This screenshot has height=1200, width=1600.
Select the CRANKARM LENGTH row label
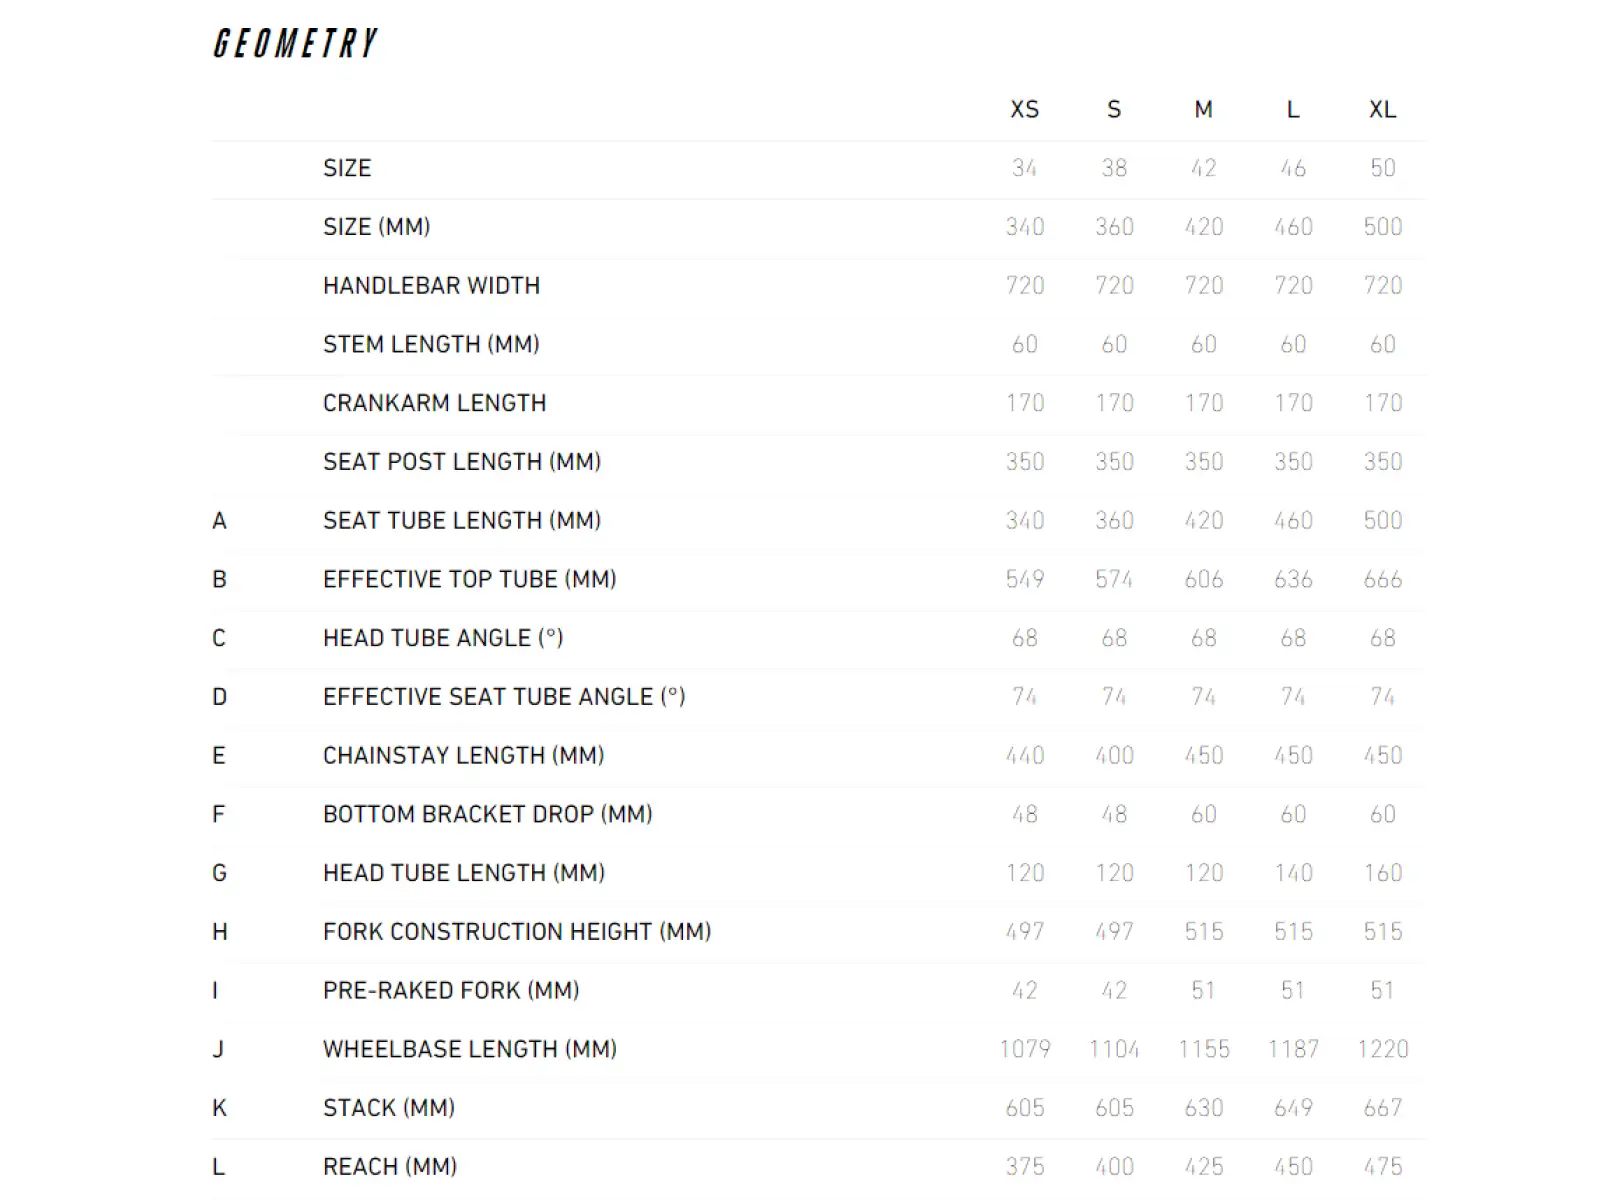point(434,403)
